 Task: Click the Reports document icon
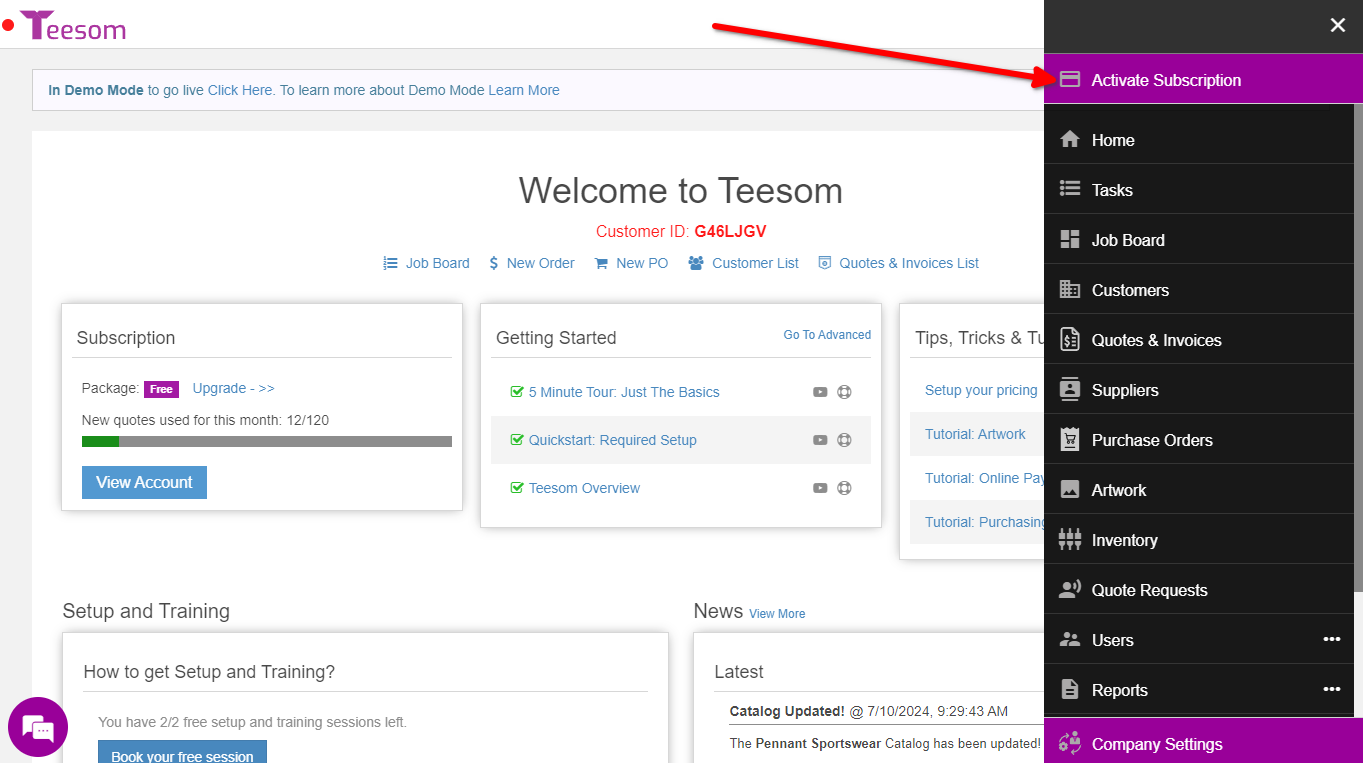1070,689
